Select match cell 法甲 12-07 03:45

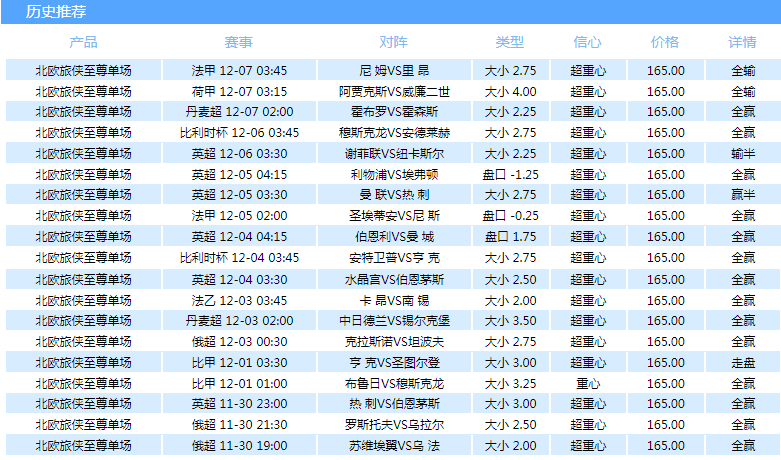tap(239, 70)
